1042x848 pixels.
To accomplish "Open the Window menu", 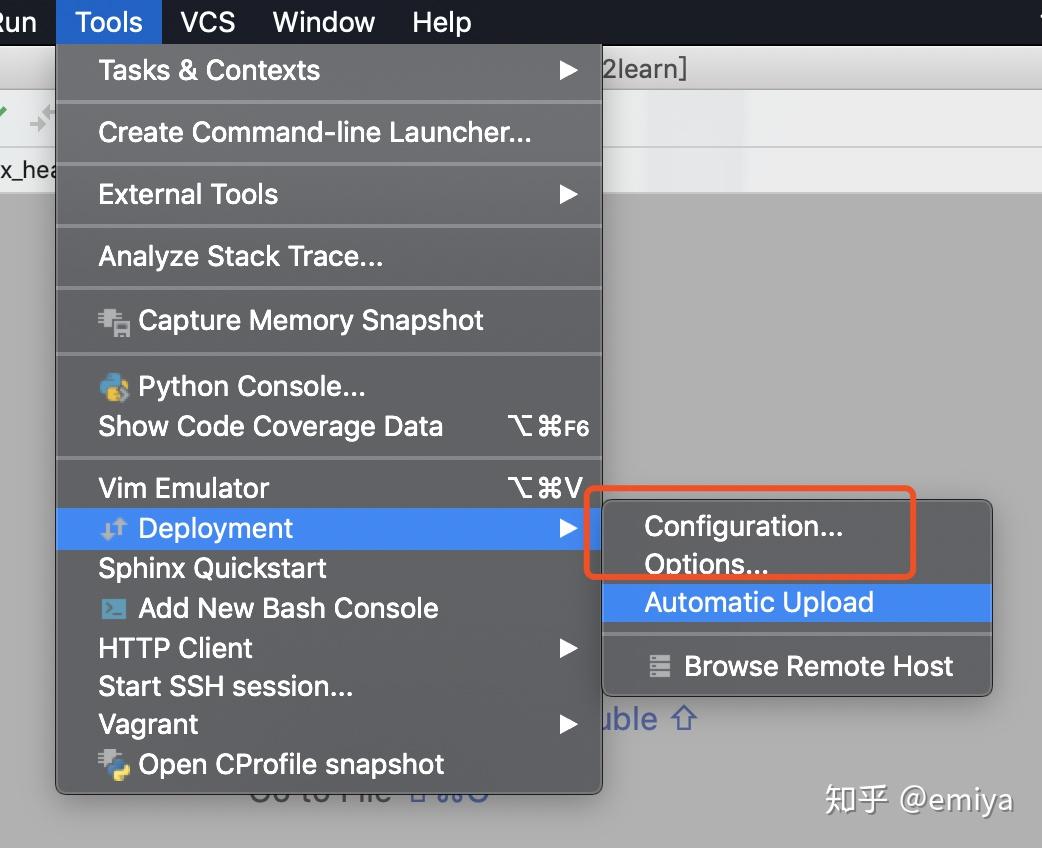I will tap(323, 22).
